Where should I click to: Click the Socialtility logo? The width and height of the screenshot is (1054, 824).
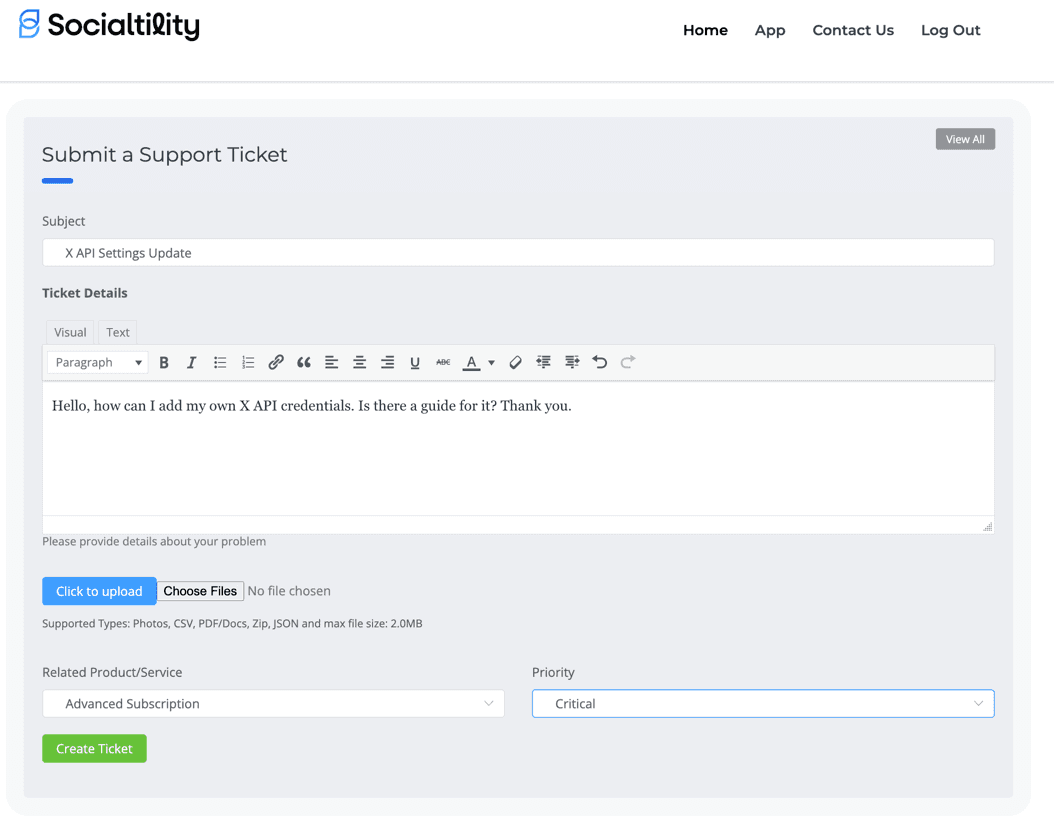click(108, 26)
